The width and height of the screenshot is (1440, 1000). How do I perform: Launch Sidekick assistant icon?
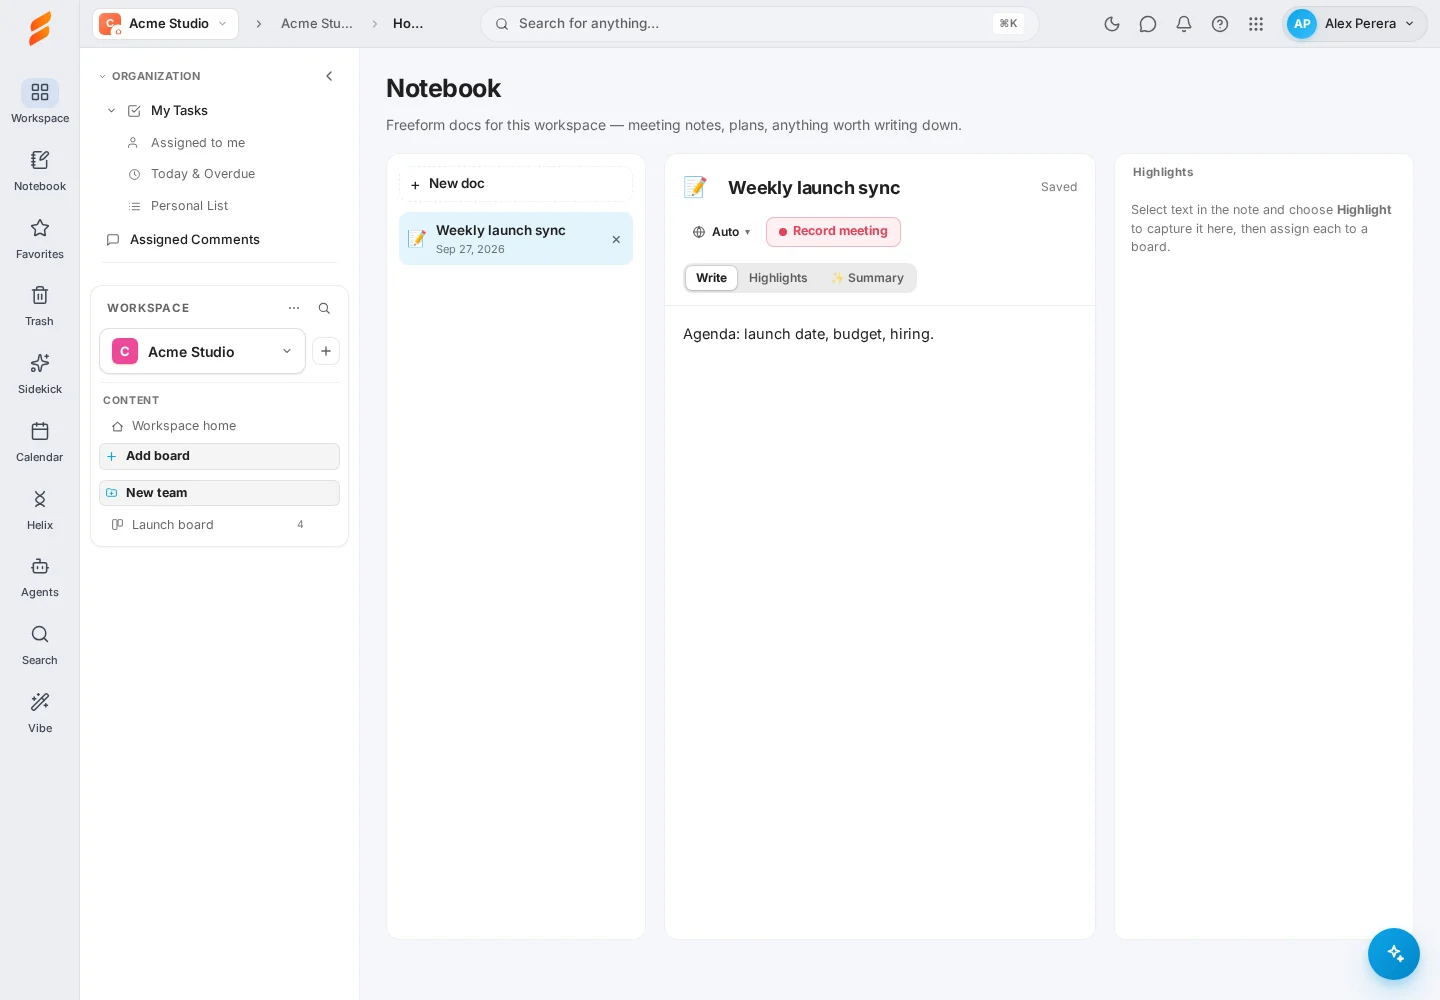40,373
